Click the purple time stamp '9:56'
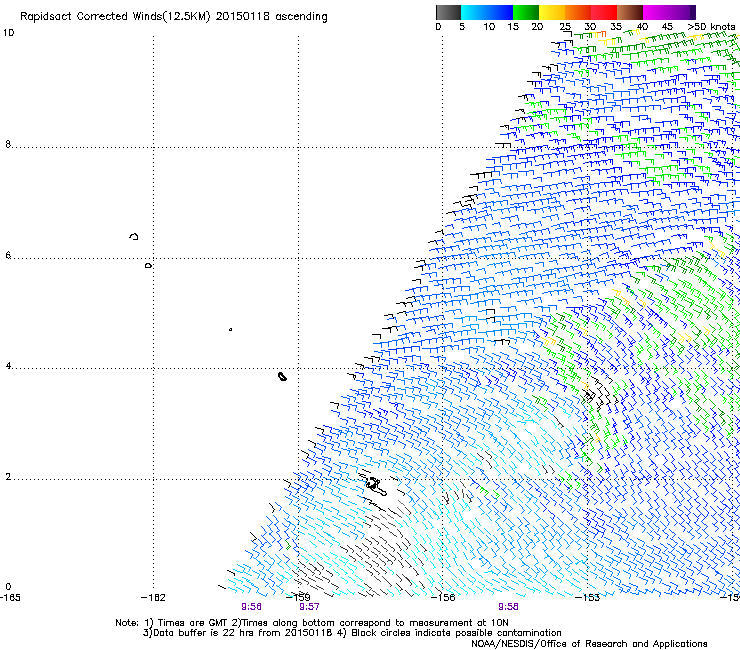This screenshot has height=650, width=740. tap(251, 607)
